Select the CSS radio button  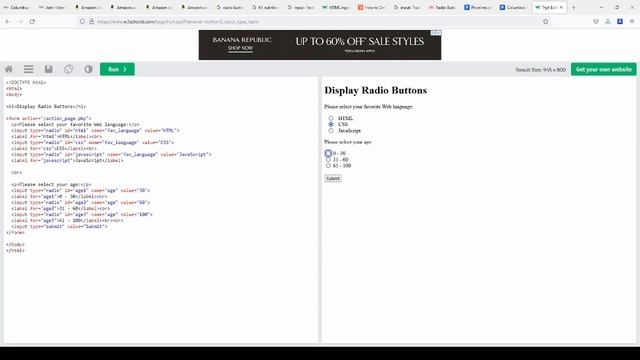(331, 124)
